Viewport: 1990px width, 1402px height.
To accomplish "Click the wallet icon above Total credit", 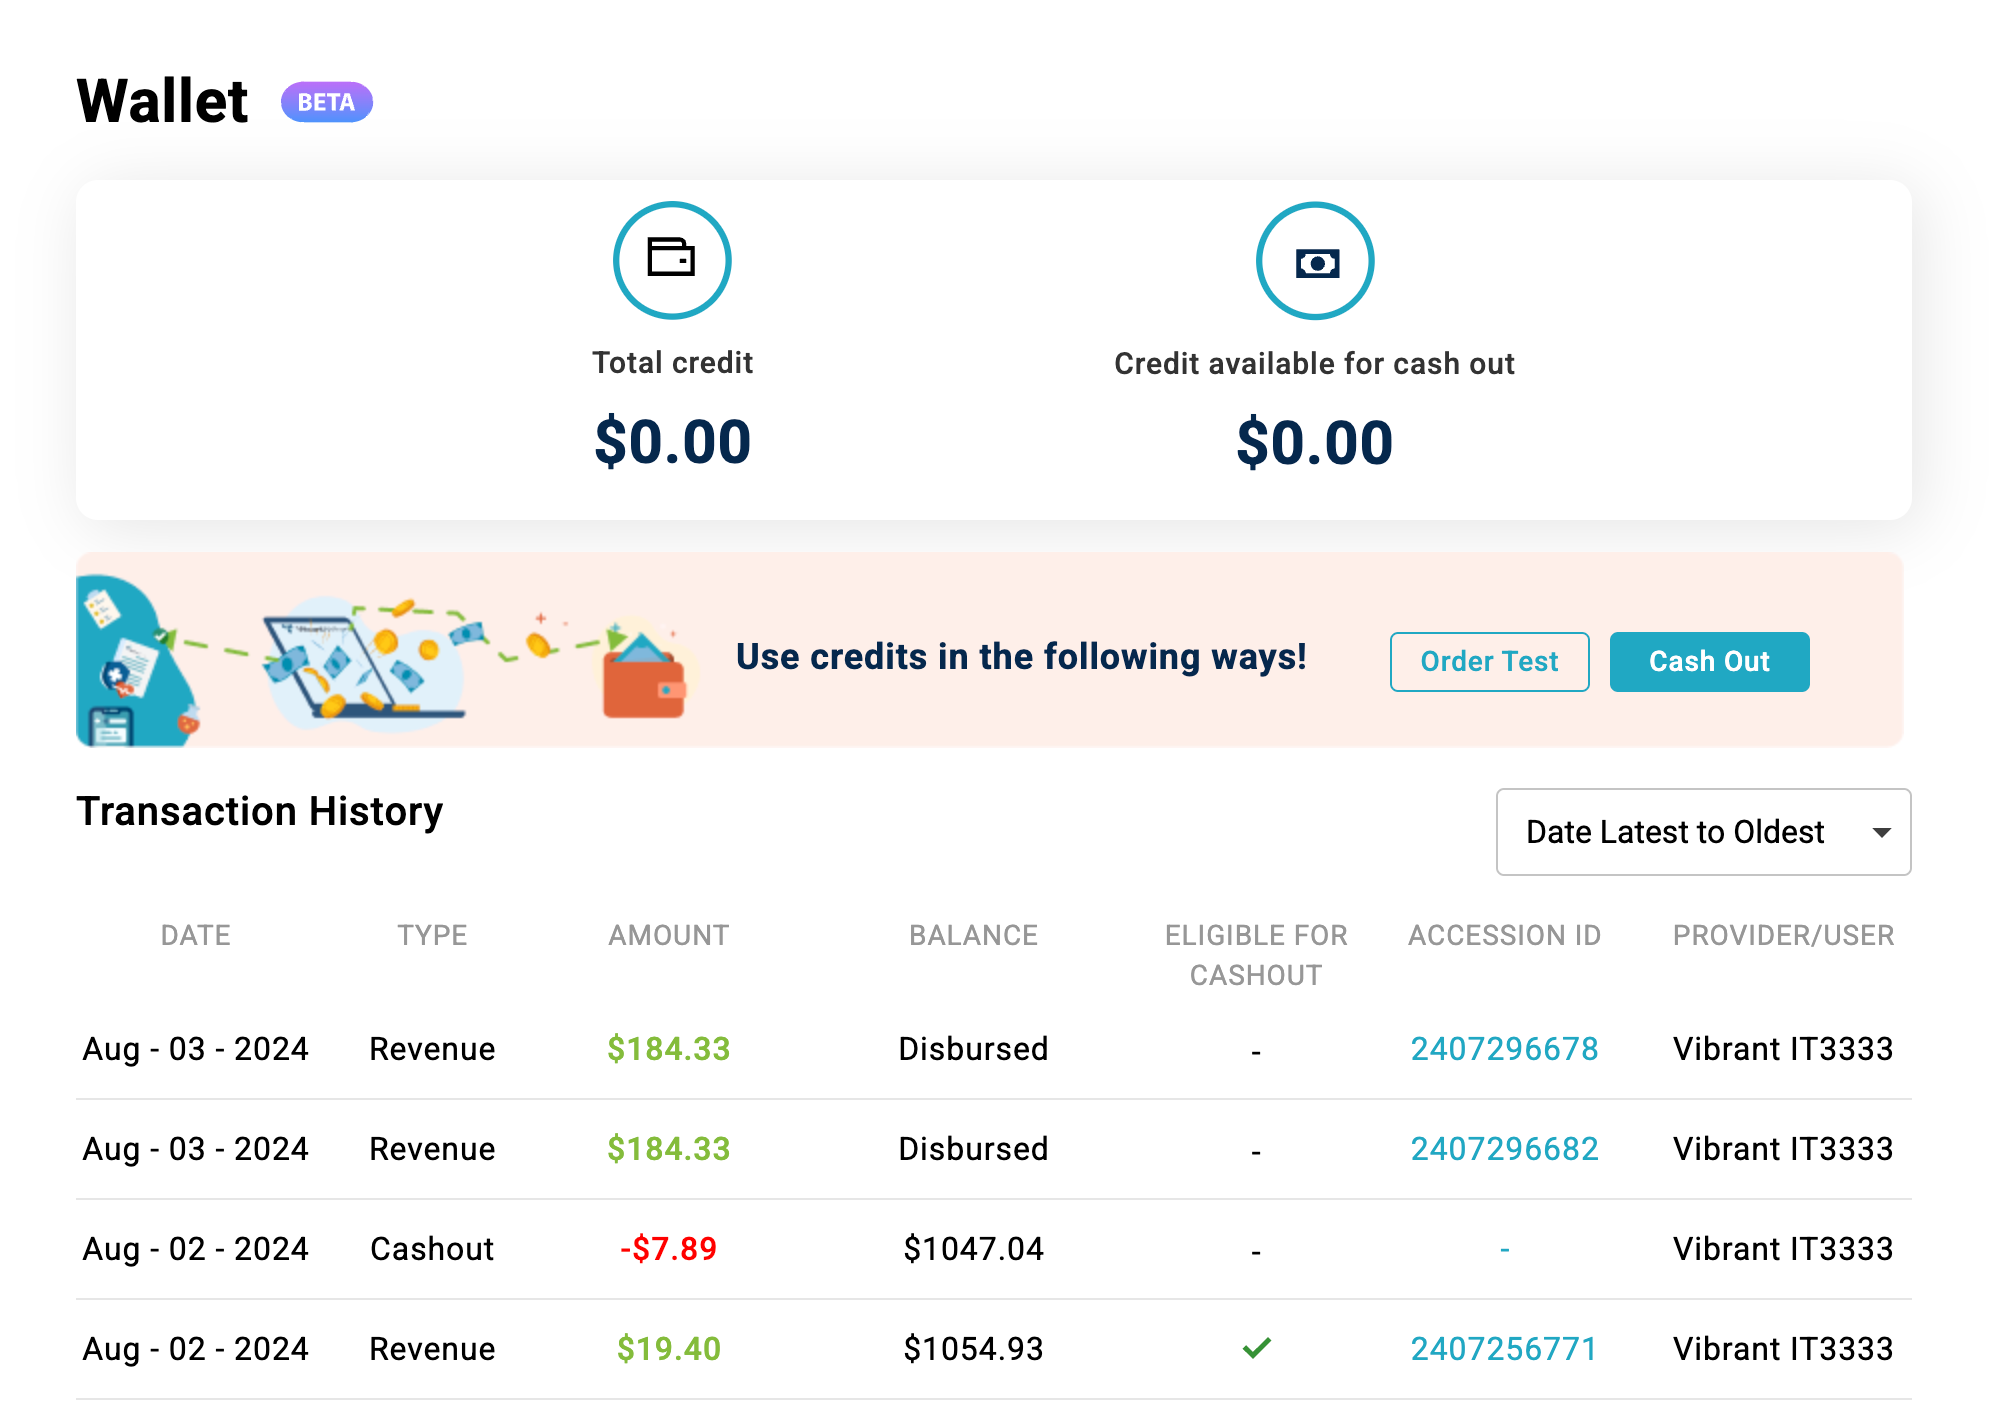I will 672,259.
